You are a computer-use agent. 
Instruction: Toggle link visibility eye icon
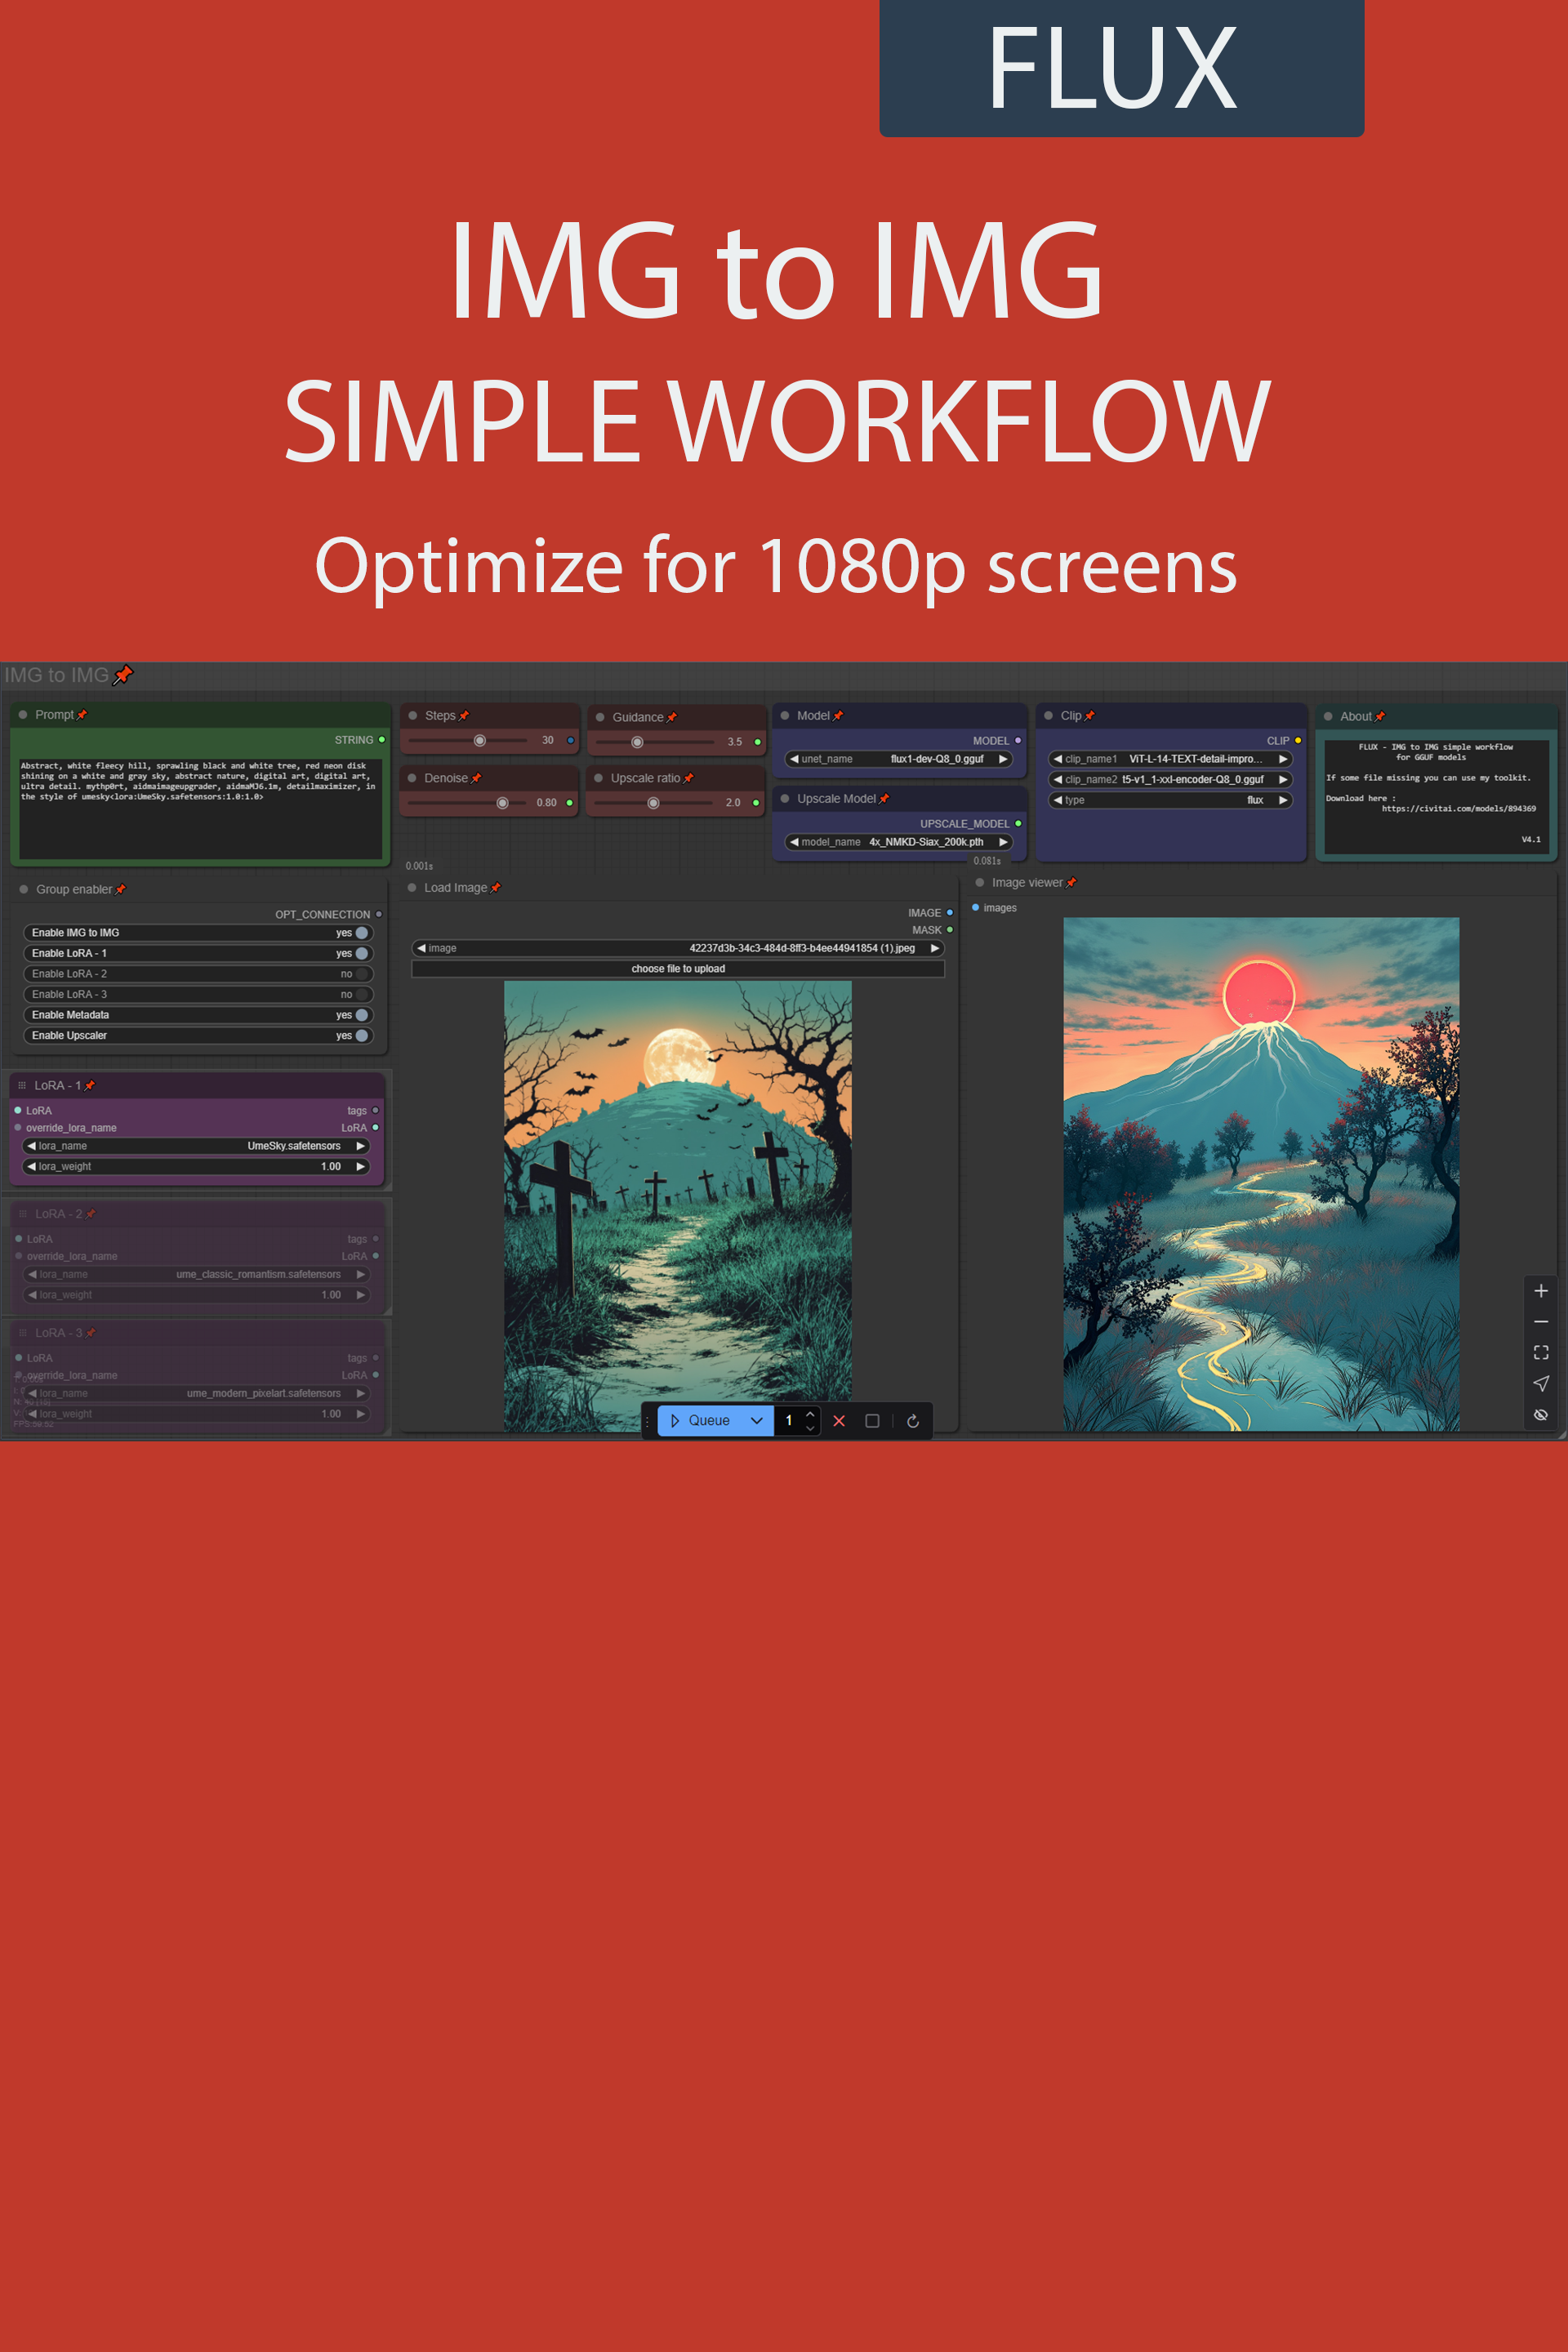(1540, 1414)
